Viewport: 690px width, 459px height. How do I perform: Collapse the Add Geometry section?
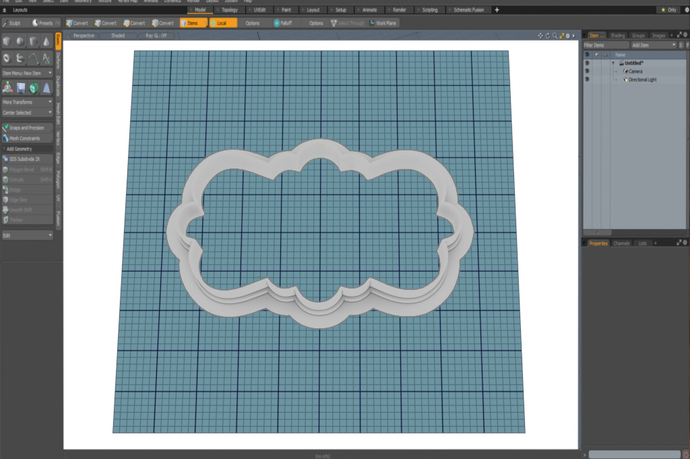(27, 149)
